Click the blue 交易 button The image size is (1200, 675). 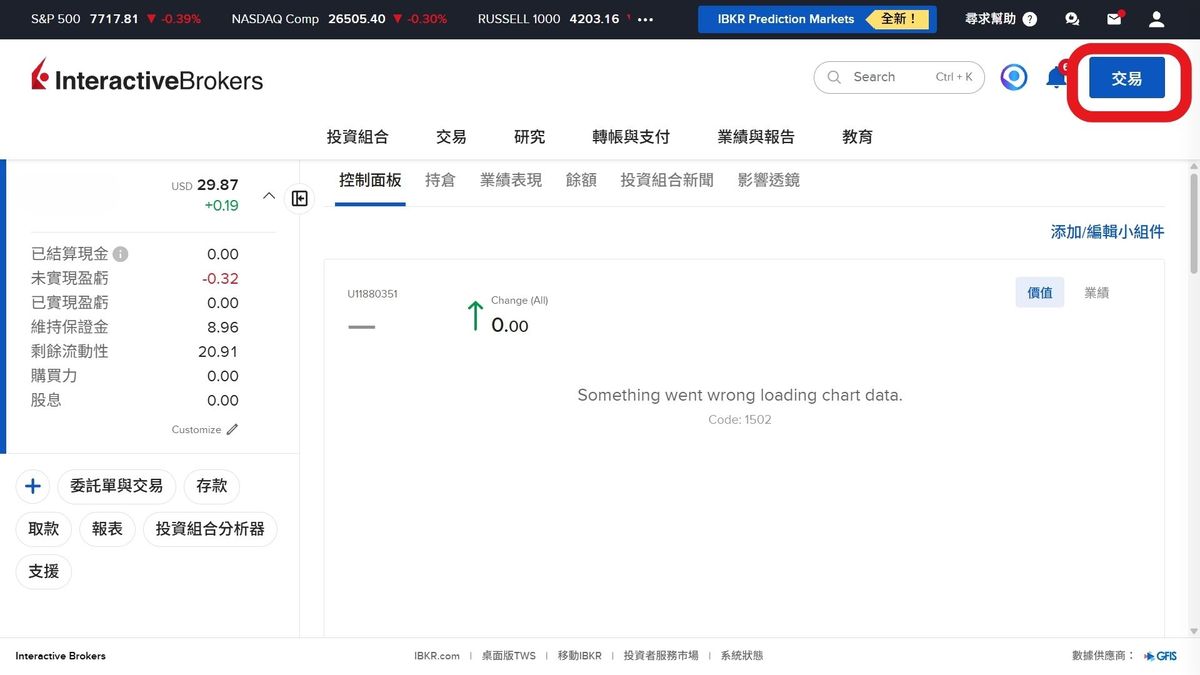(x=1127, y=78)
